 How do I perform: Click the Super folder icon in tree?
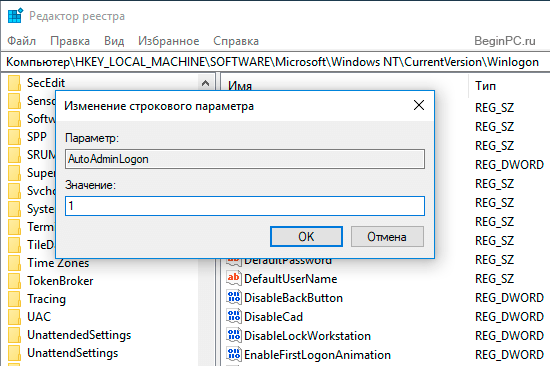coord(14,173)
